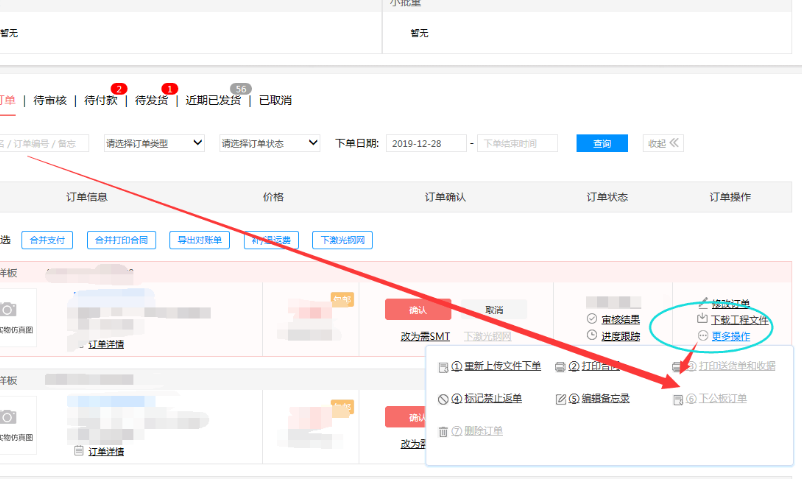Click the 打印合同 printer icon
The height and width of the screenshot is (479, 802).
point(560,367)
